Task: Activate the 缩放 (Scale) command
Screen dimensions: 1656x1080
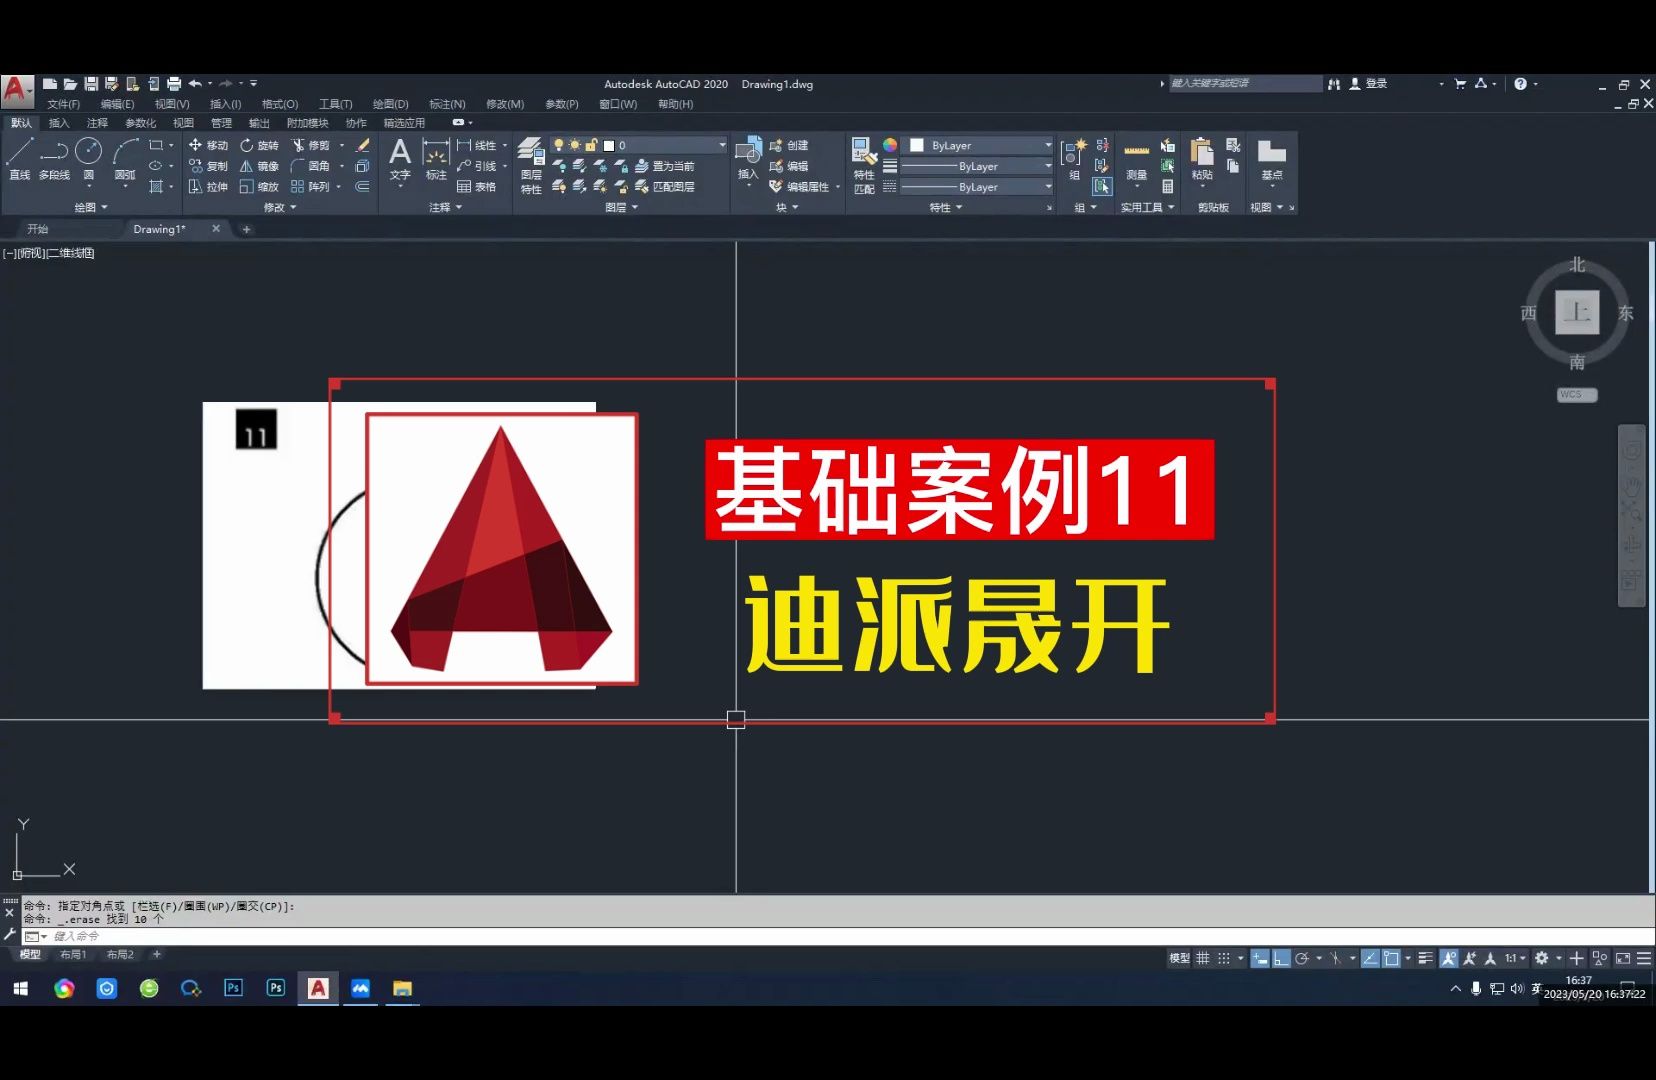Action: [x=259, y=187]
